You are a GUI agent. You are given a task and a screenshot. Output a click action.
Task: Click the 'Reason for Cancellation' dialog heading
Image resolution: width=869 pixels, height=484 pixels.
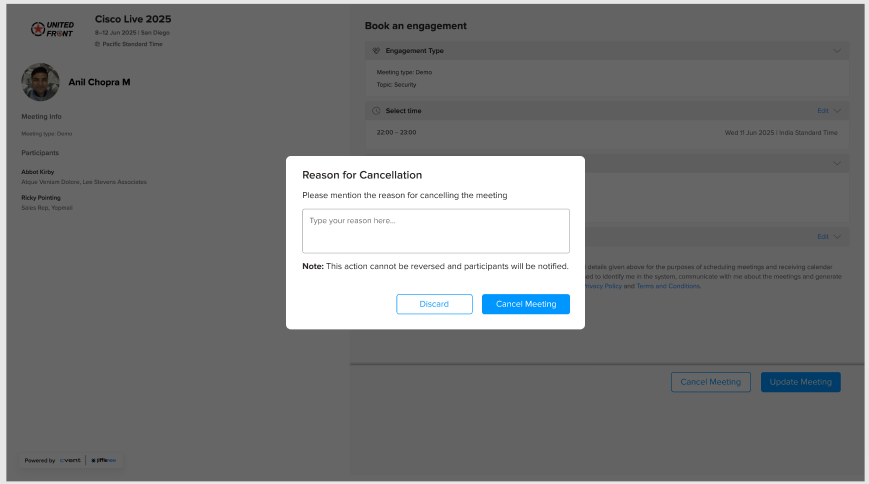[x=362, y=175]
